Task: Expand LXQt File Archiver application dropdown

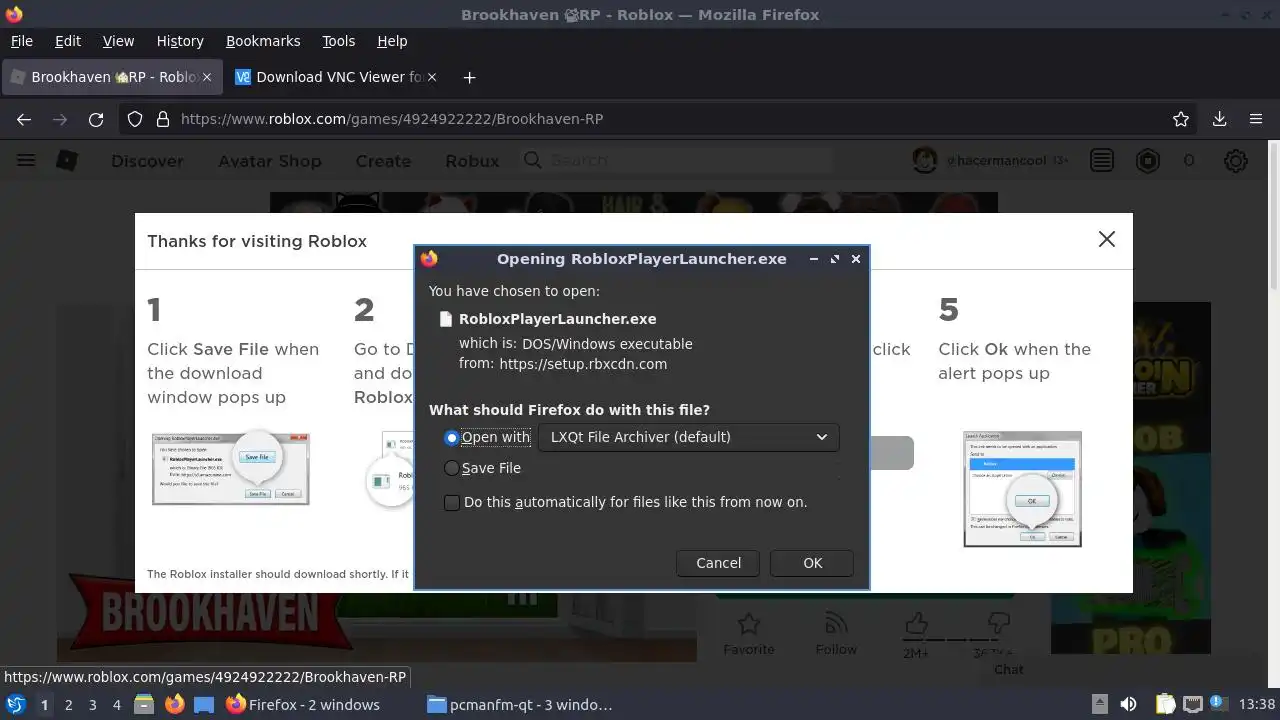Action: 689,437
